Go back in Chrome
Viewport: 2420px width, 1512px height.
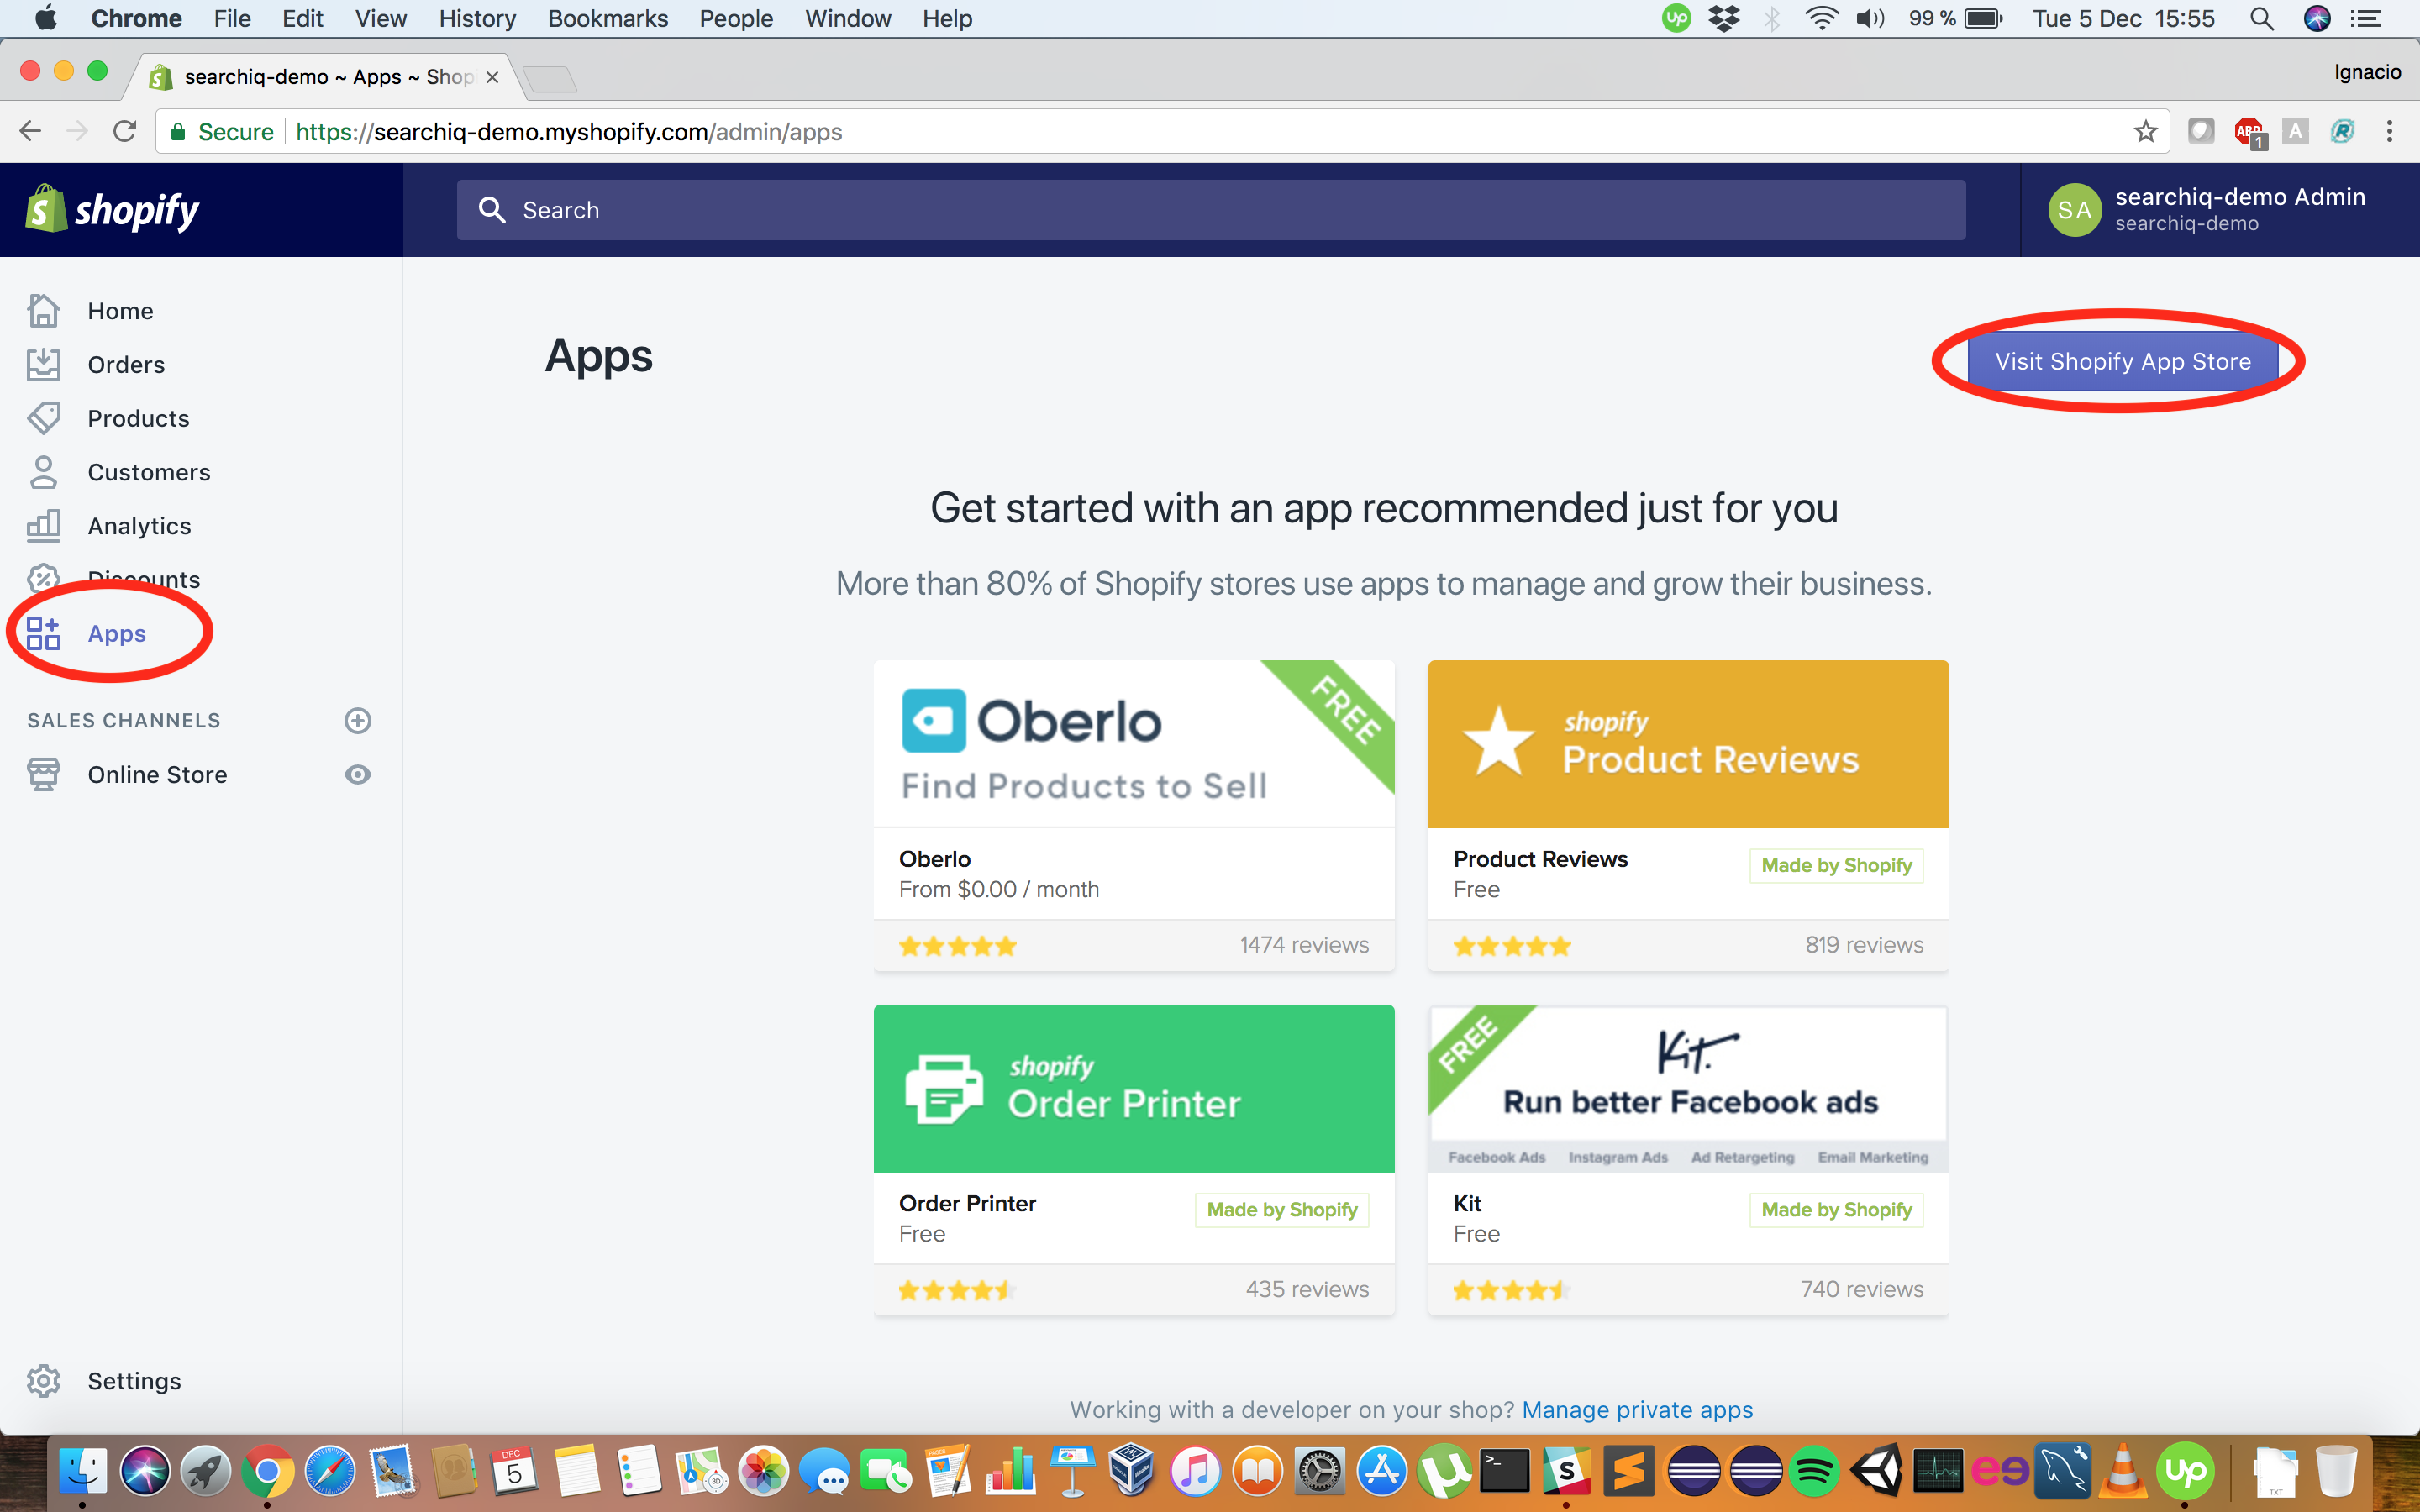pos(30,131)
